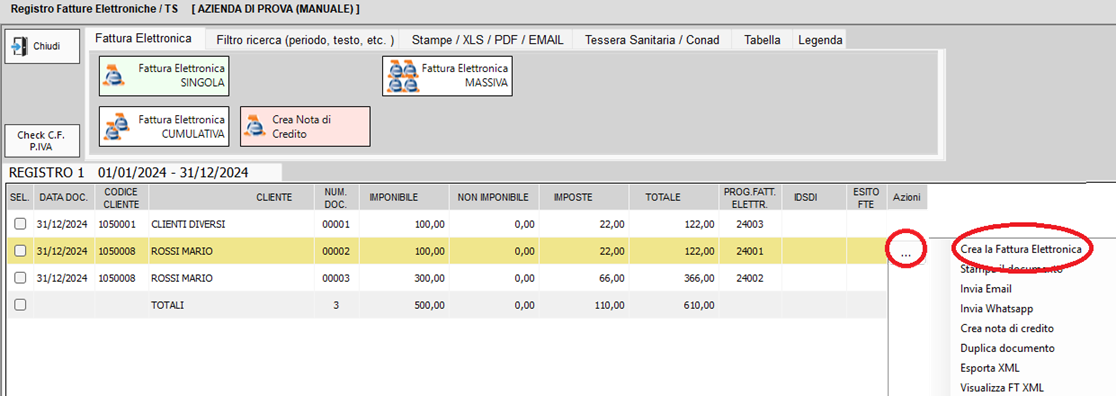1116x396 pixels.
Task: Click the Crea Nota di Credito icon
Action: point(253,127)
